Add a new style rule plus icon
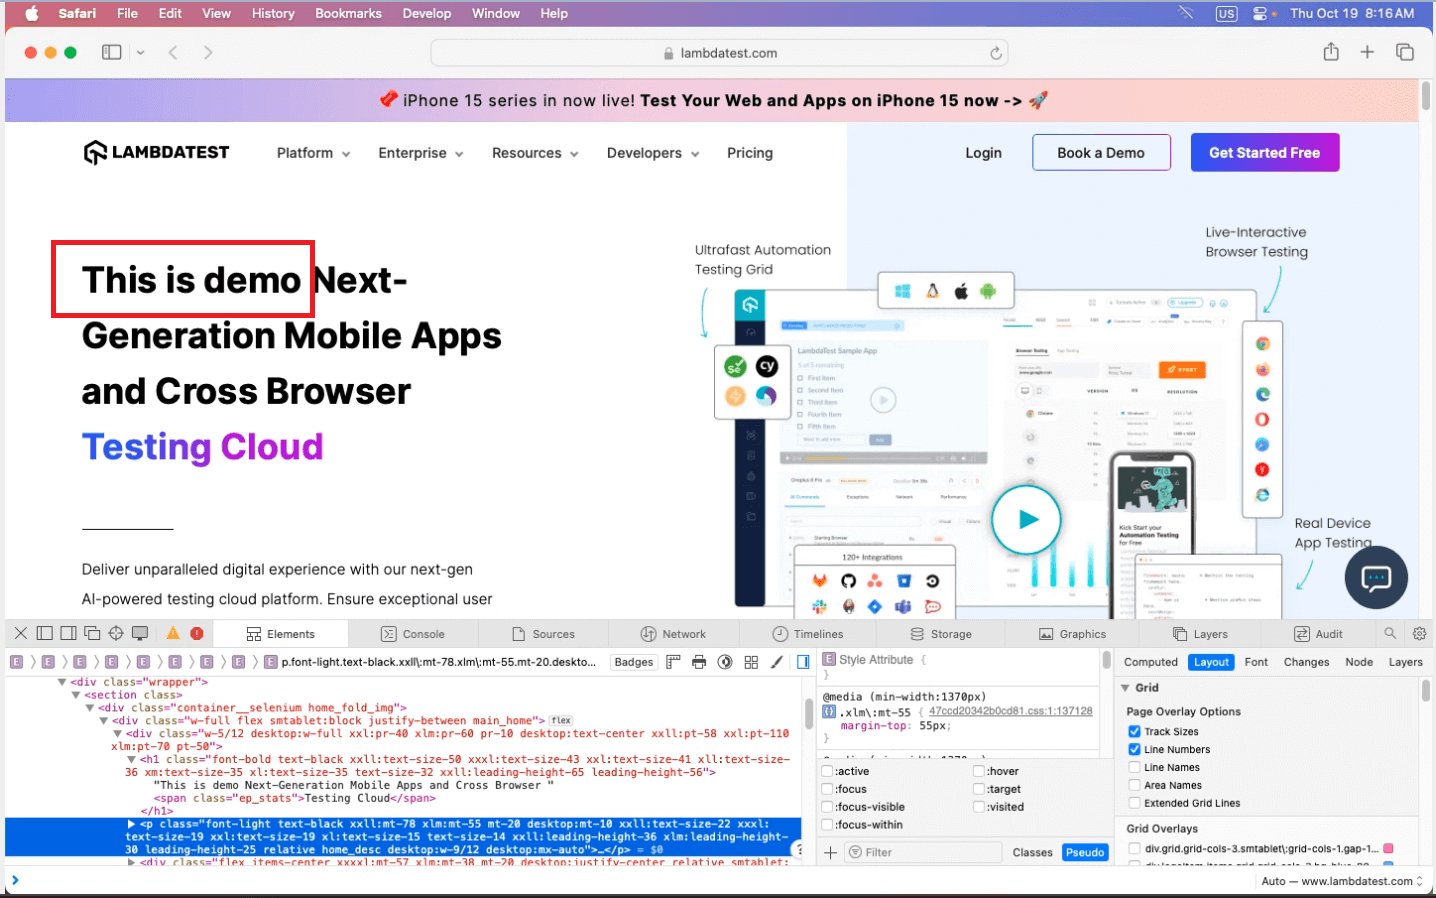This screenshot has height=898, width=1436. [x=830, y=852]
